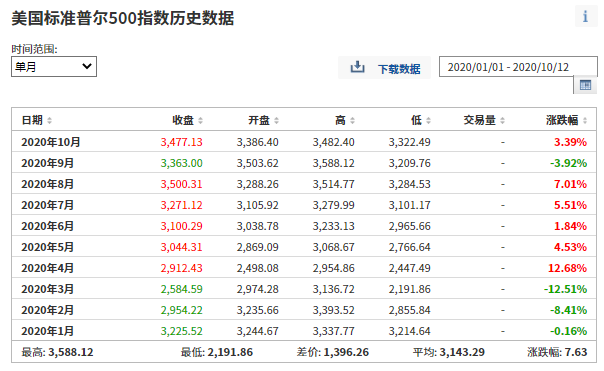
Task: Click the 12.68% change value
Action: (567, 268)
